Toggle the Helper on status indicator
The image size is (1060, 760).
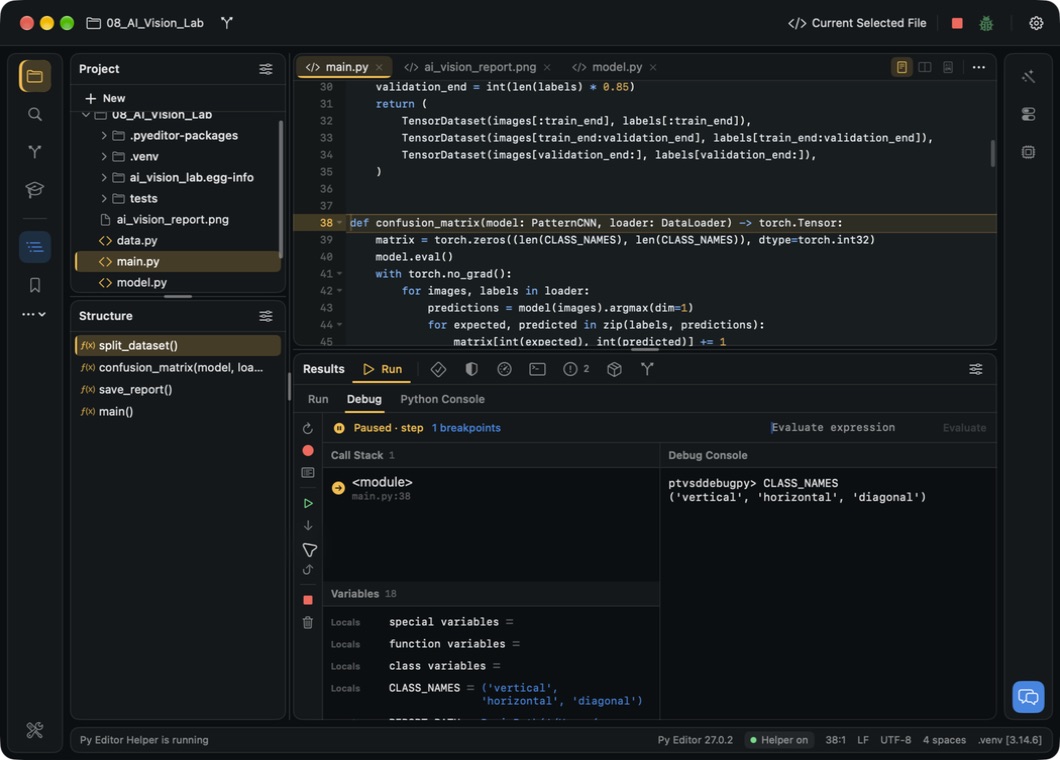779,740
